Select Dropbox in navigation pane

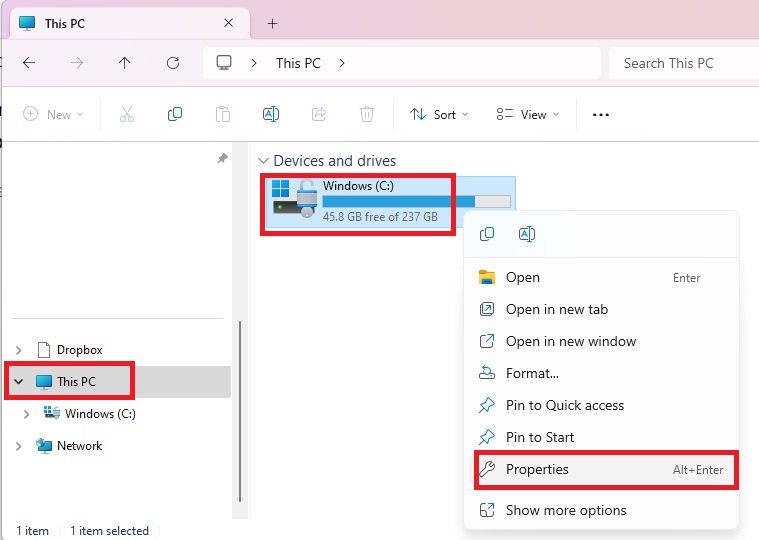pos(79,350)
